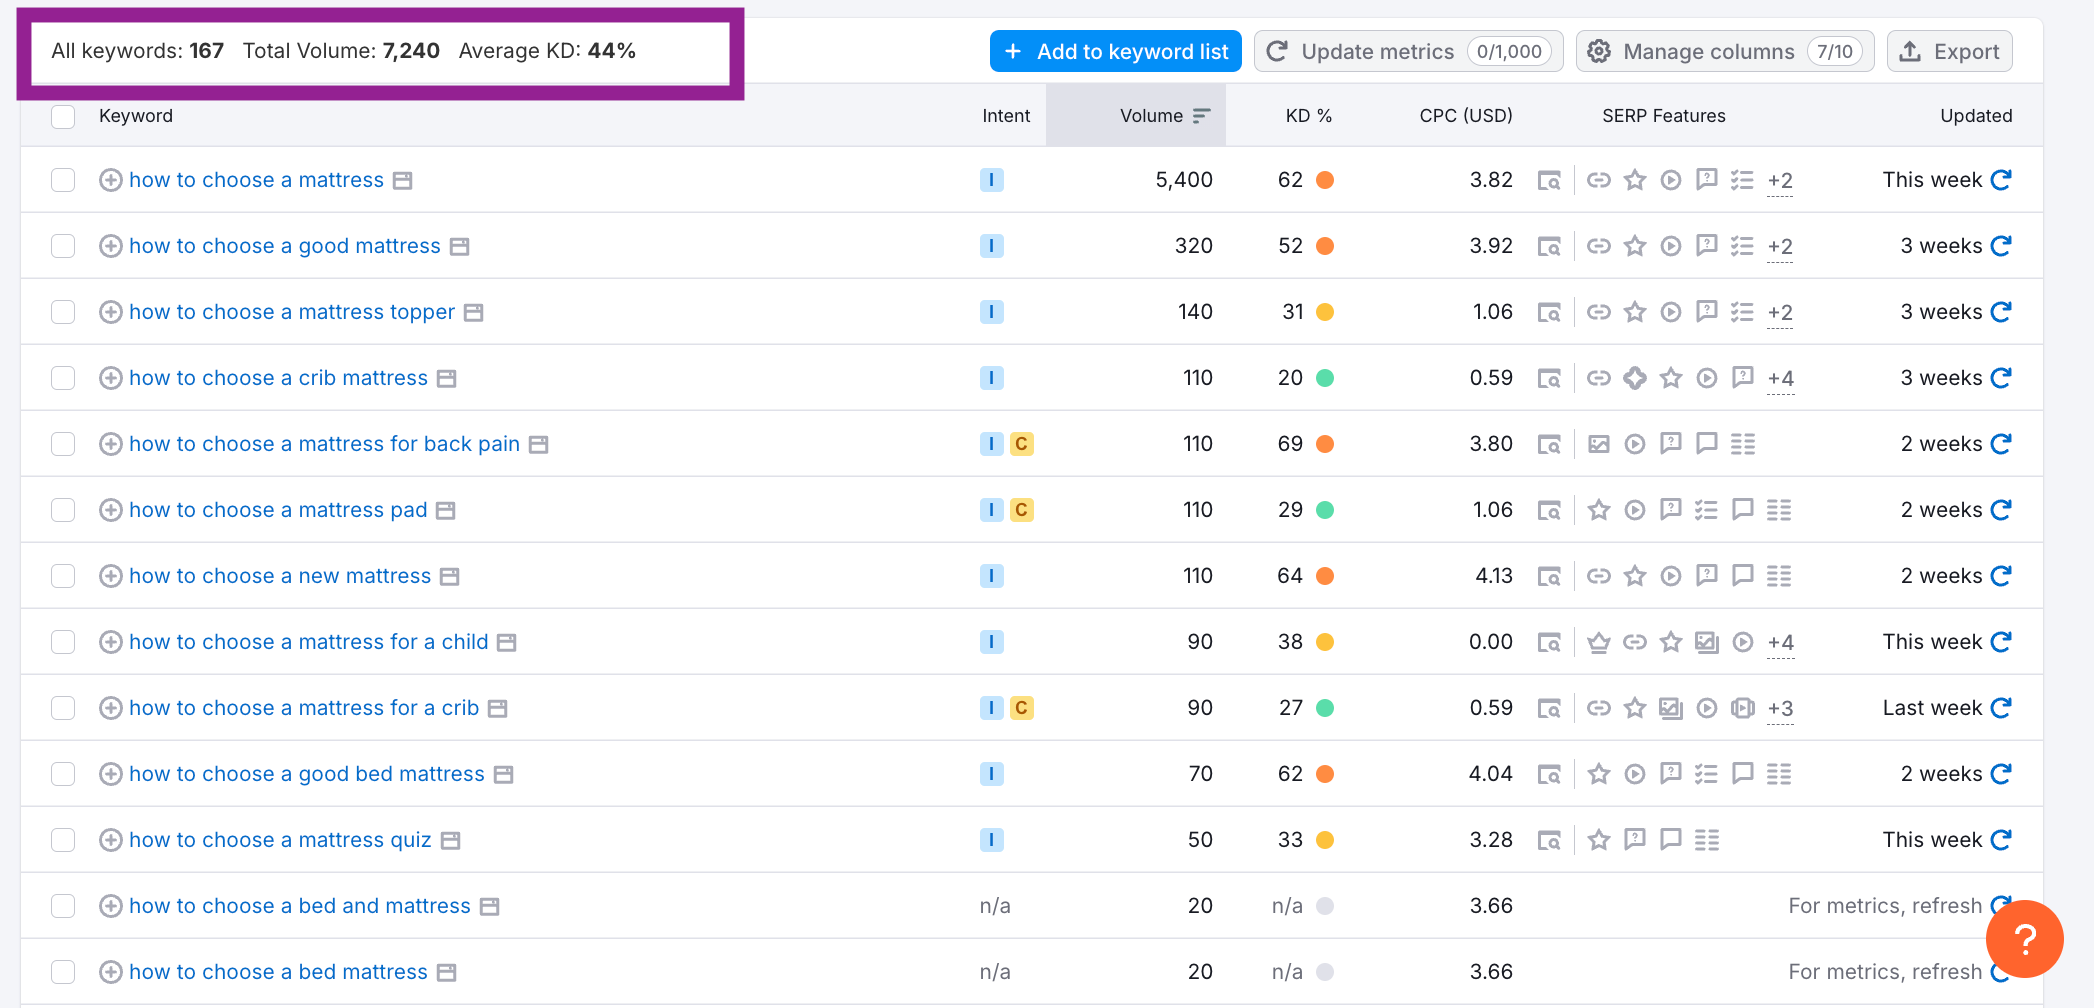Tick the checkbox beside 'how to choose a mattress quiz'
The image size is (2094, 1008).
[x=62, y=840]
